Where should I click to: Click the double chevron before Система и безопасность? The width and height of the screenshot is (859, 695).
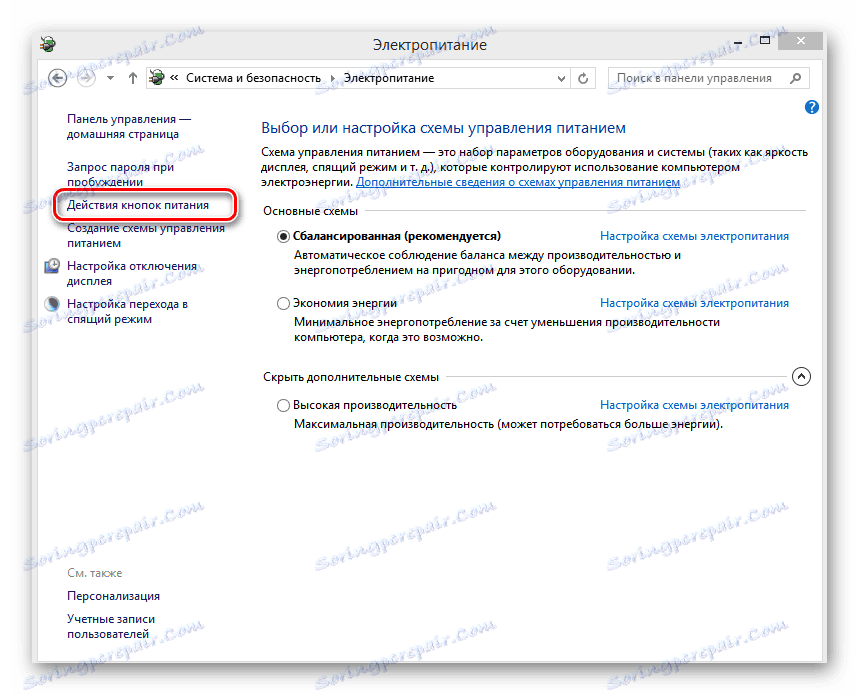click(x=174, y=78)
